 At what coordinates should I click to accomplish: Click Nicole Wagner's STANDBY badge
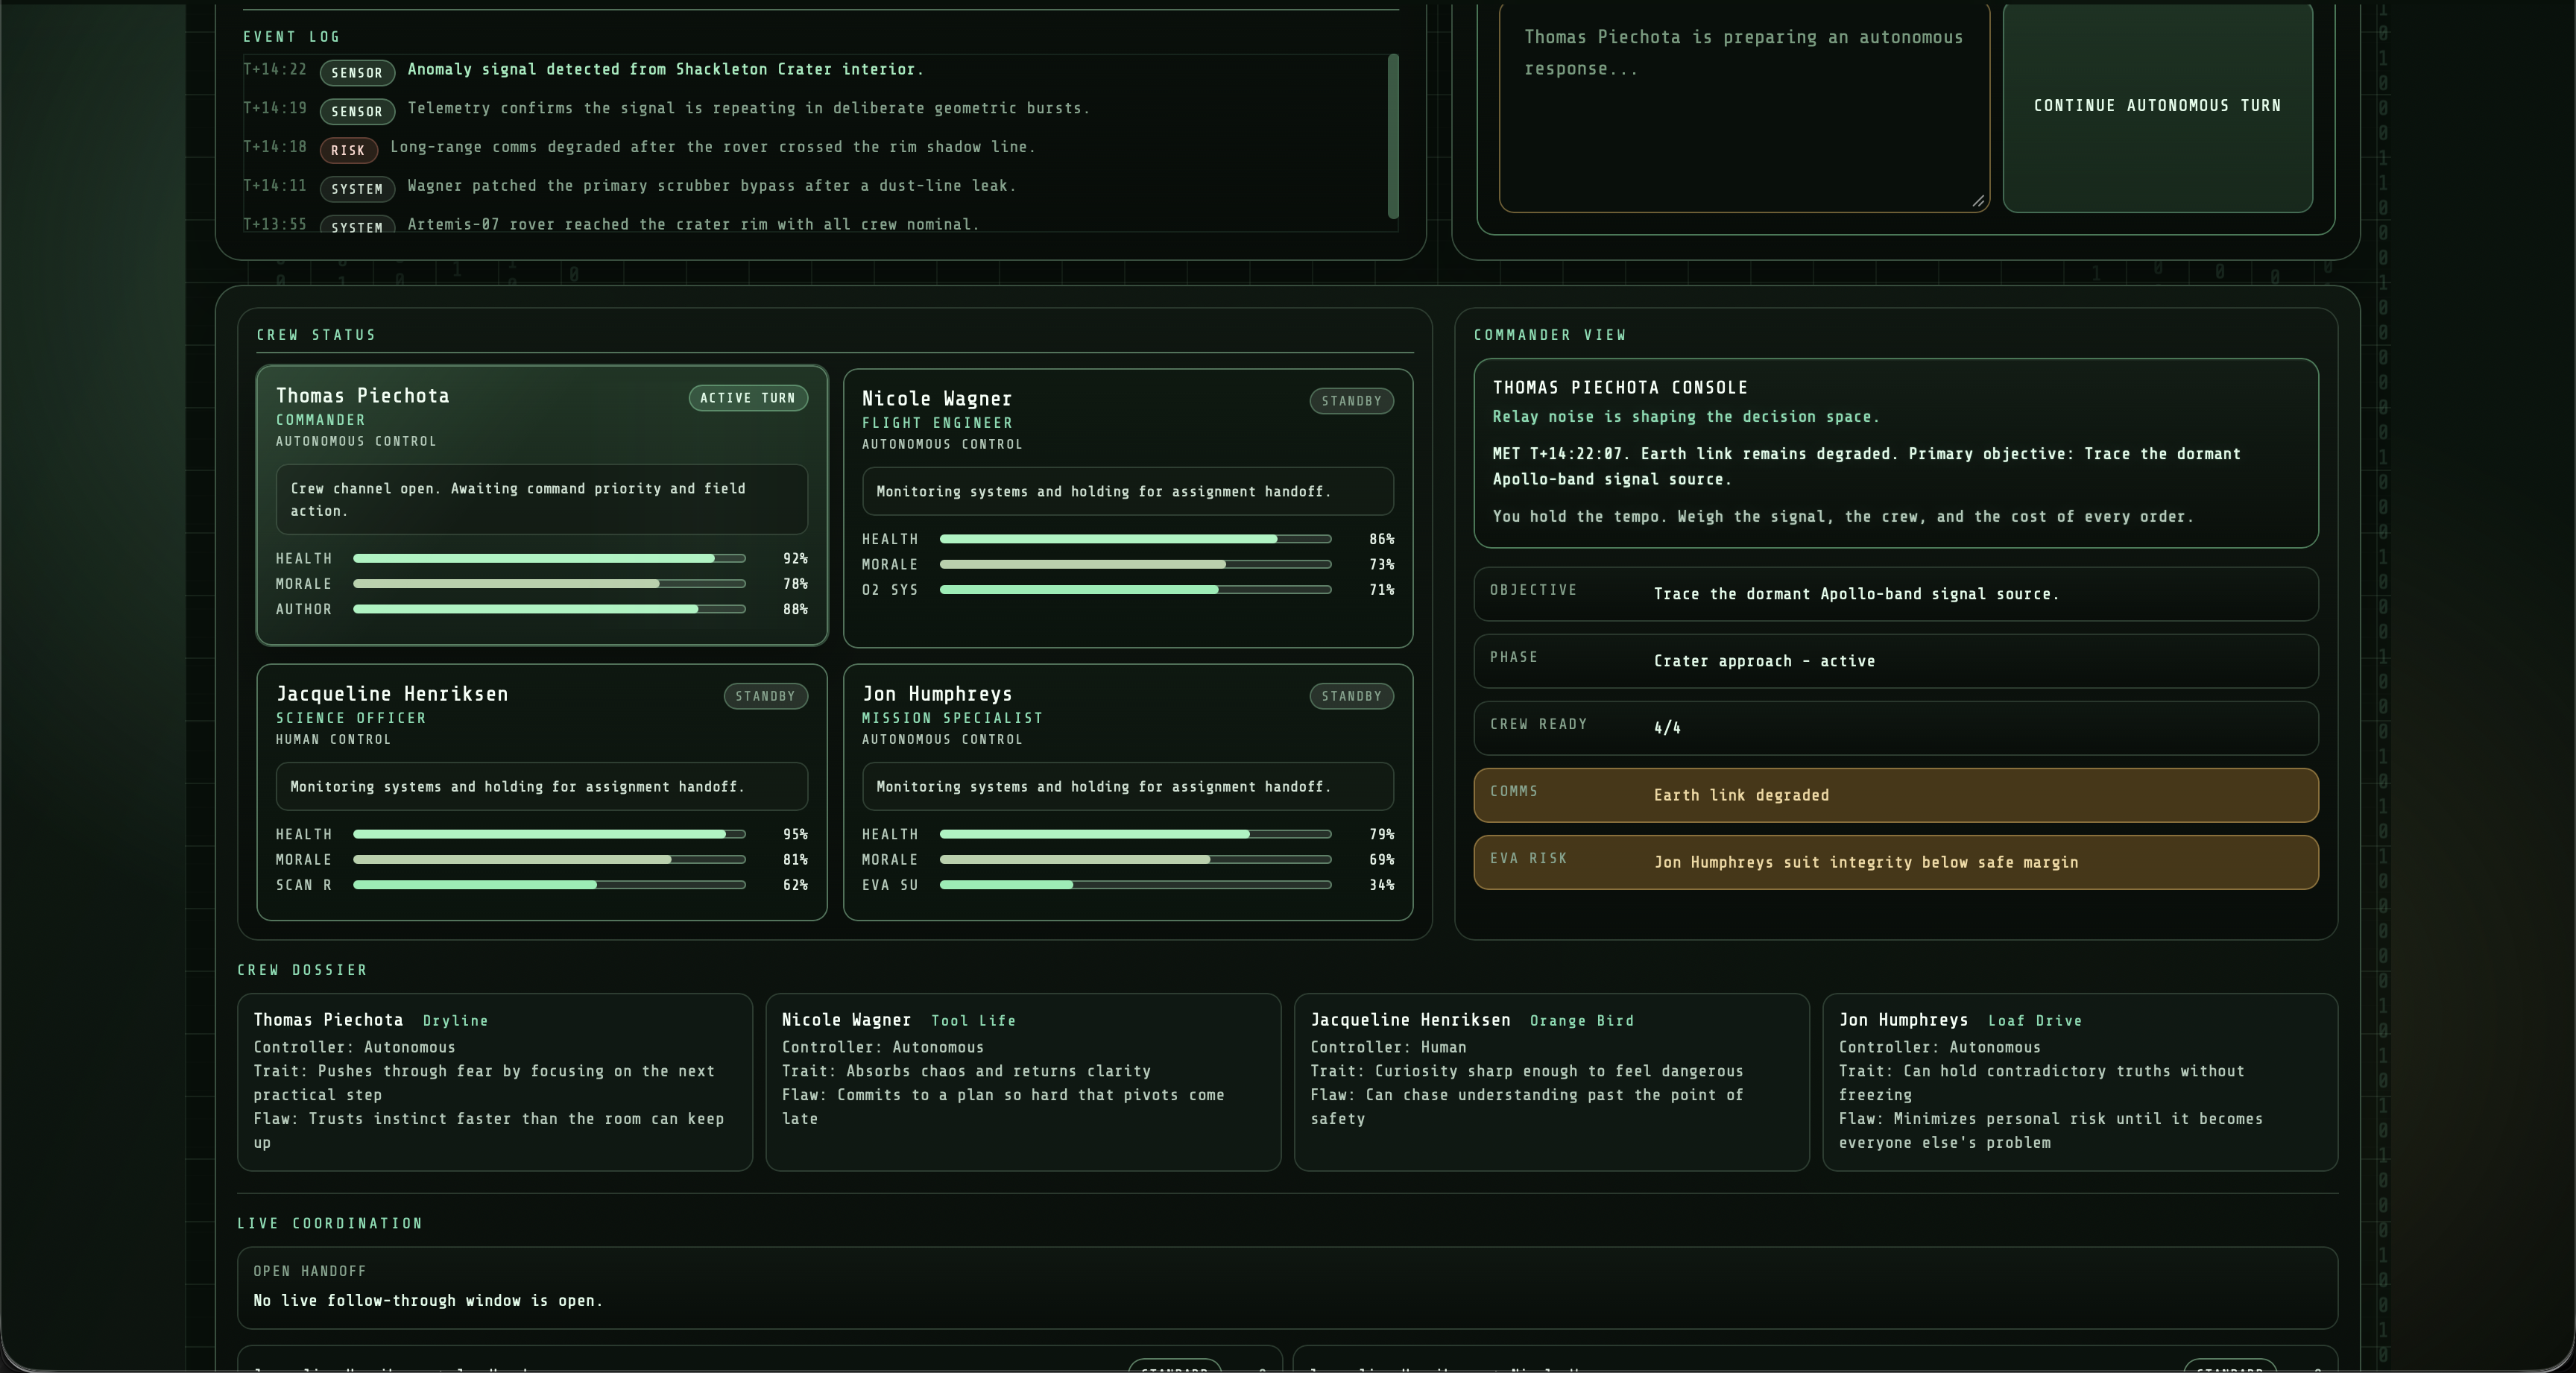[x=1351, y=401]
